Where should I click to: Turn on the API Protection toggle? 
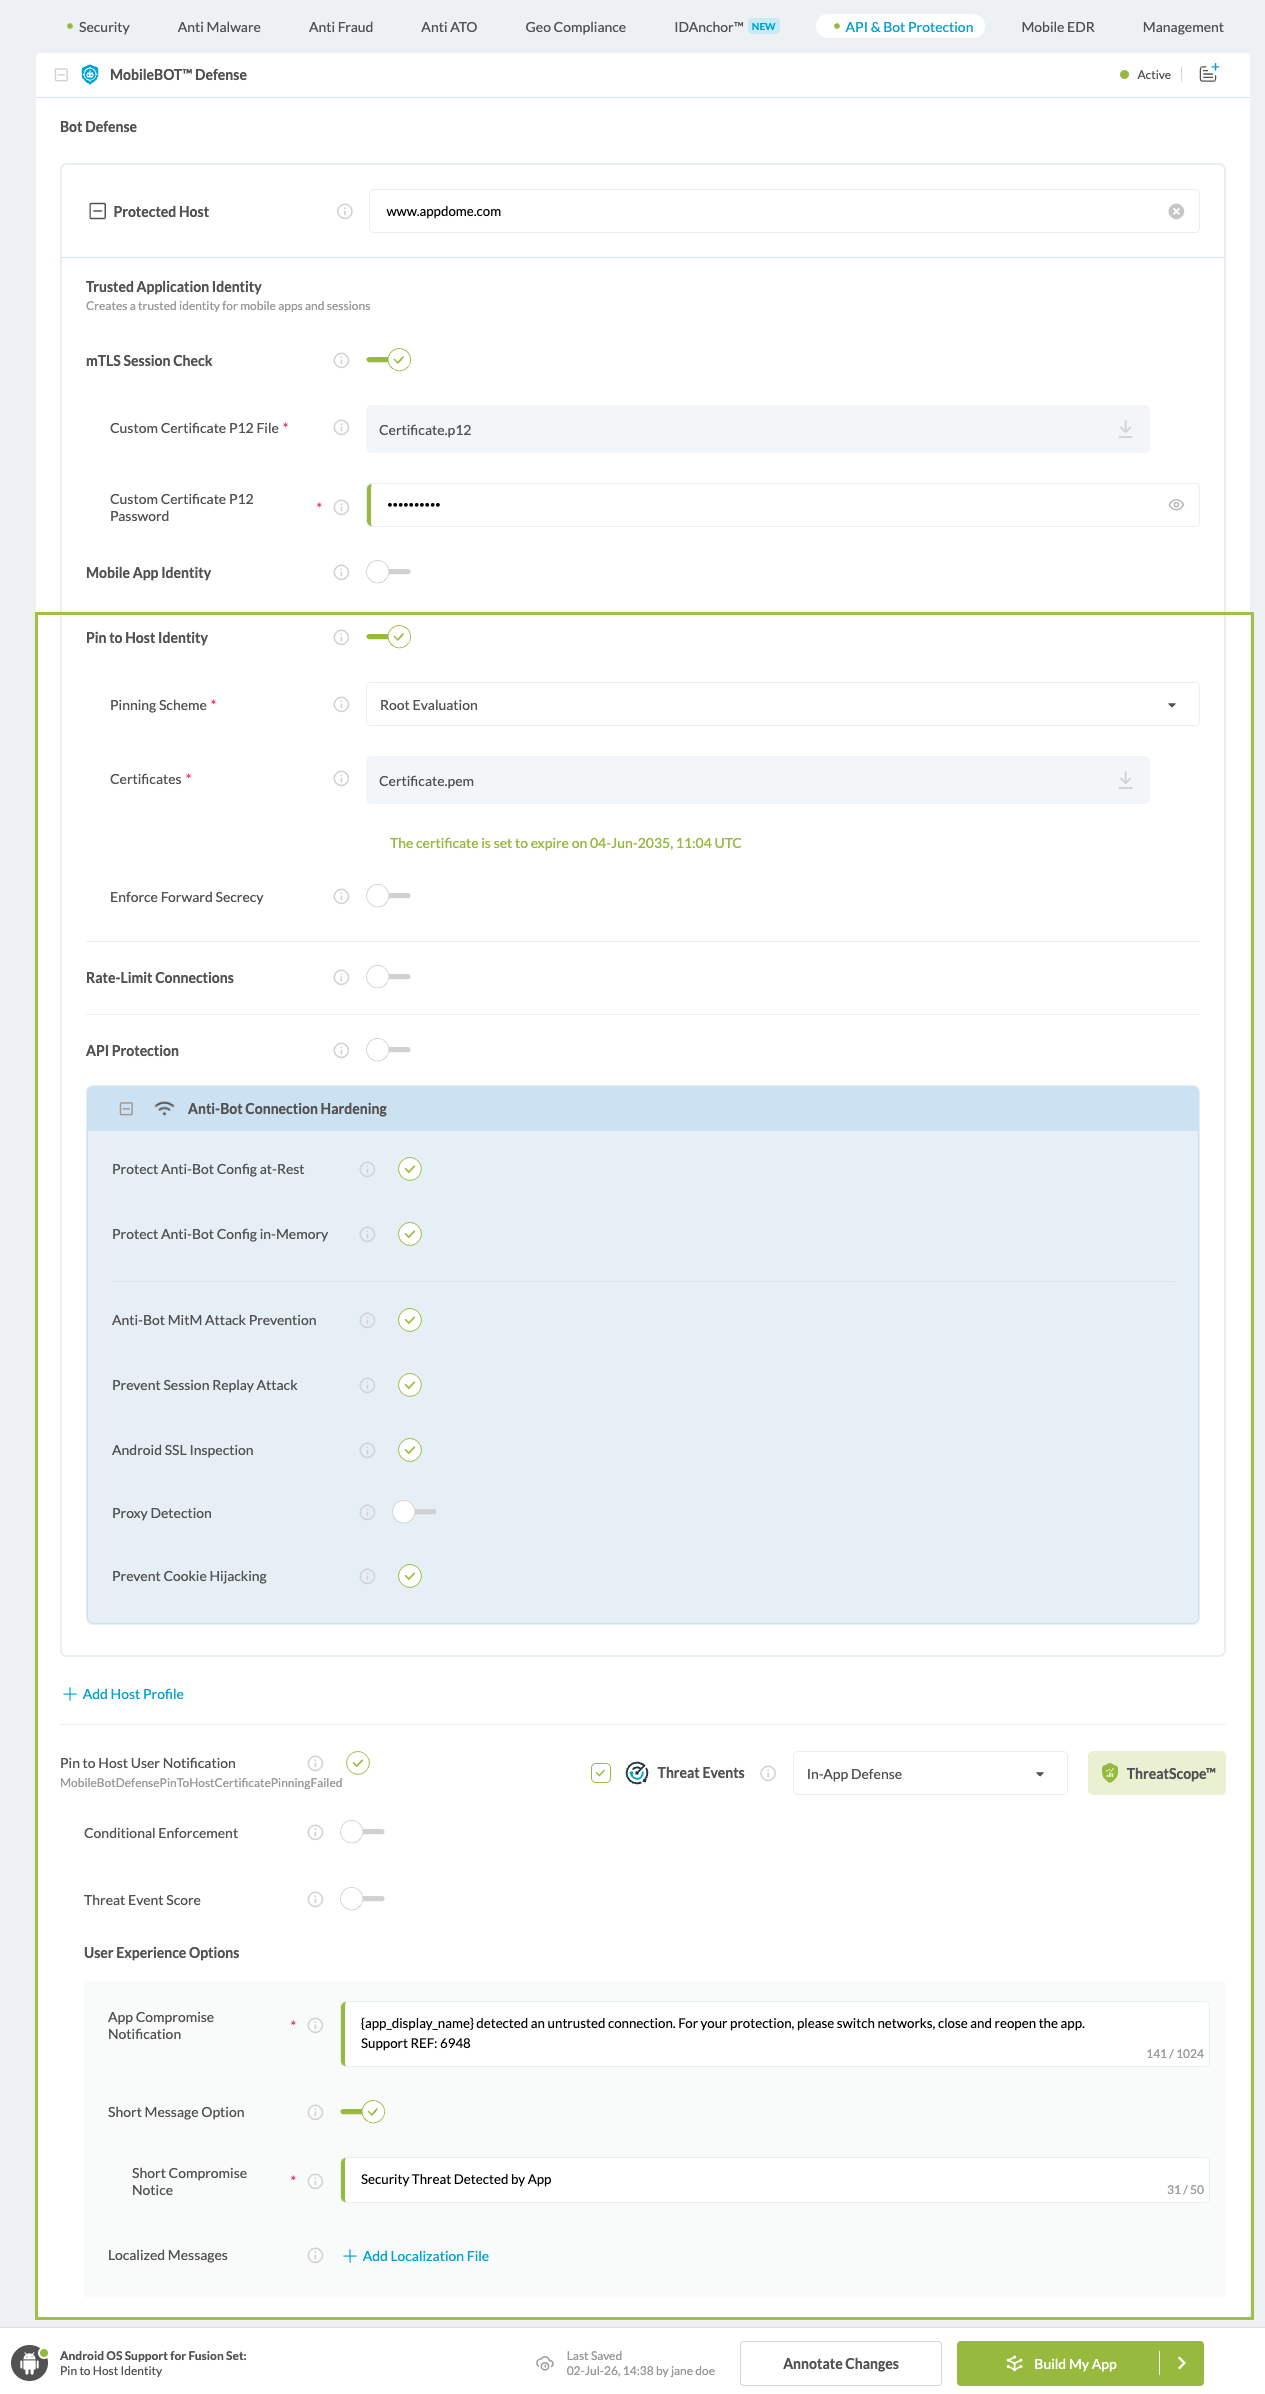click(x=389, y=1050)
